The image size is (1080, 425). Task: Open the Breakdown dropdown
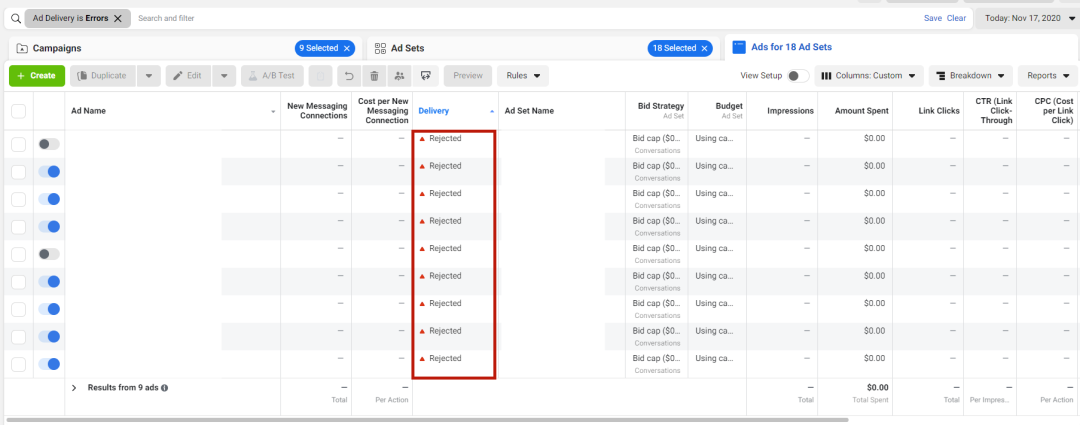coord(970,75)
